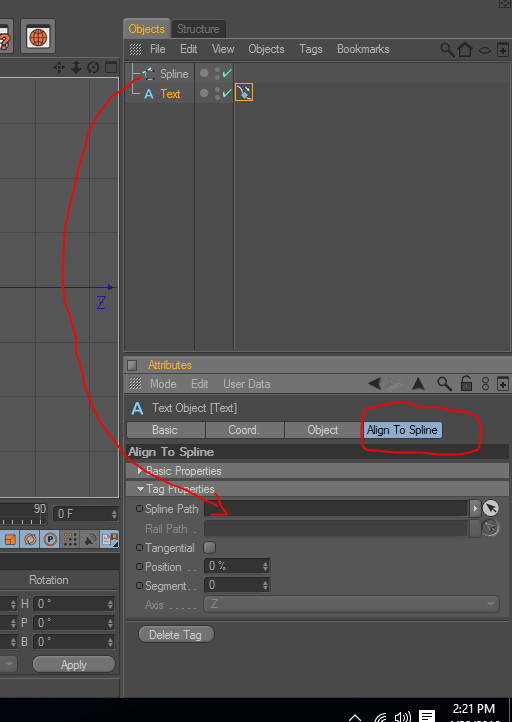Click the Object Manager new-panel plus icon
Image resolution: width=512 pixels, height=722 pixels.
503,50
